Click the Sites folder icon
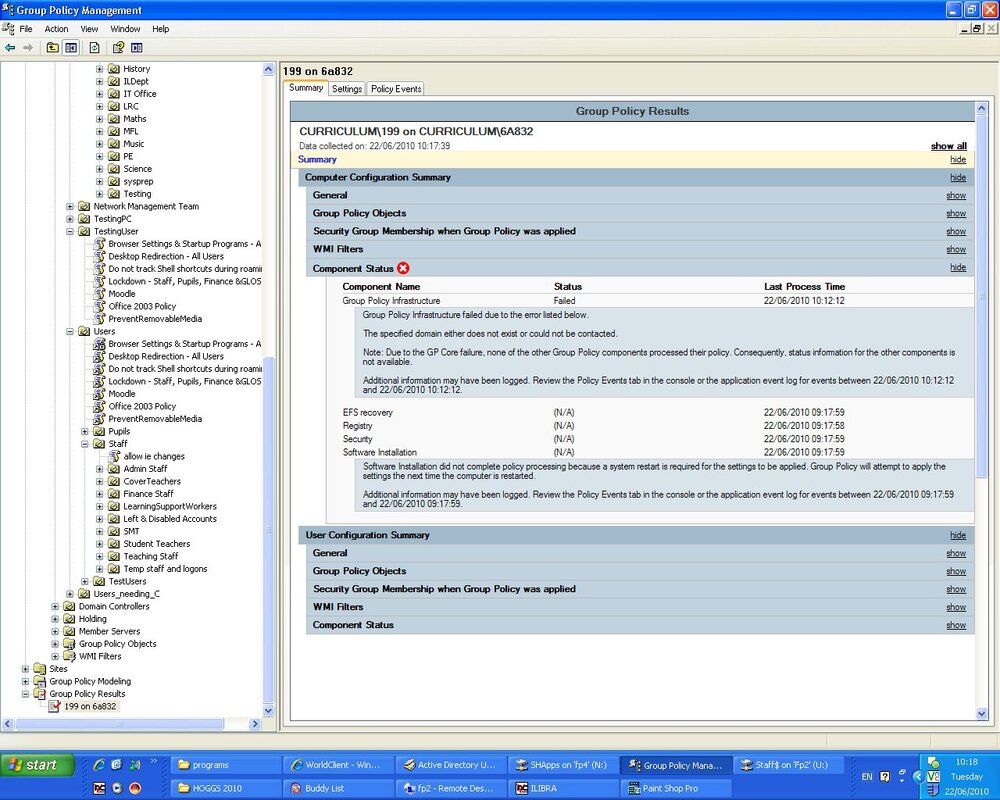 pos(40,669)
